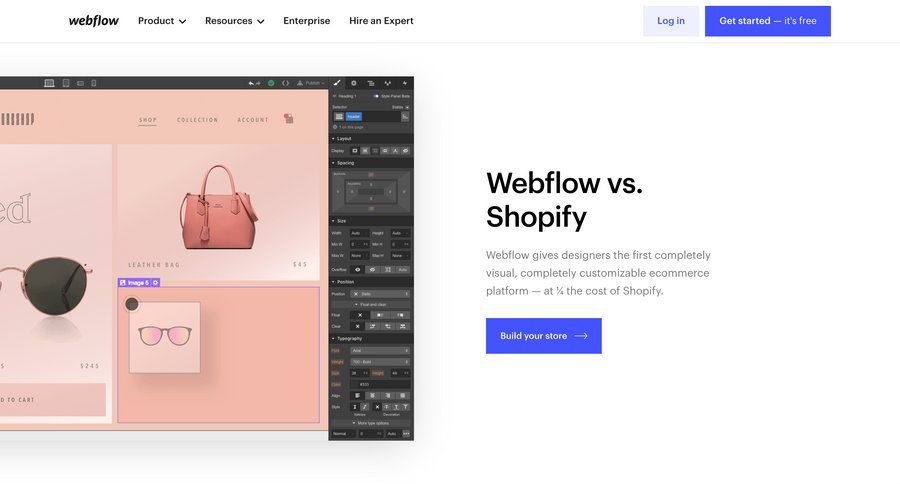Set overflow to scroll option
This screenshot has width=900, height=484.
tap(387, 269)
